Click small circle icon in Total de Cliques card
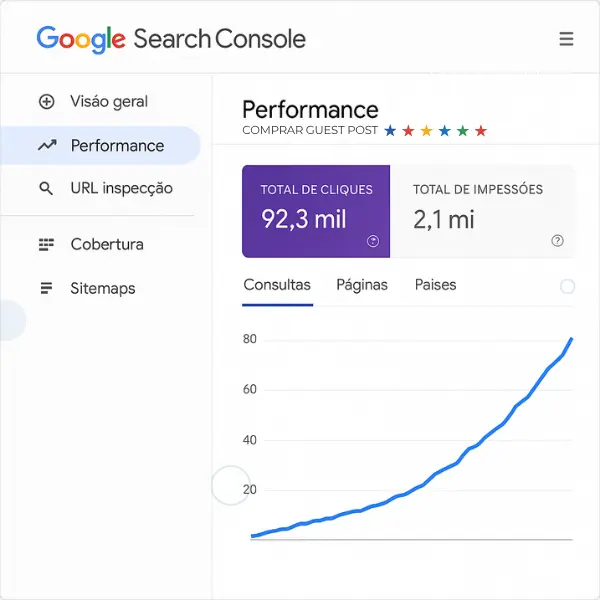600x600 pixels. click(x=373, y=241)
